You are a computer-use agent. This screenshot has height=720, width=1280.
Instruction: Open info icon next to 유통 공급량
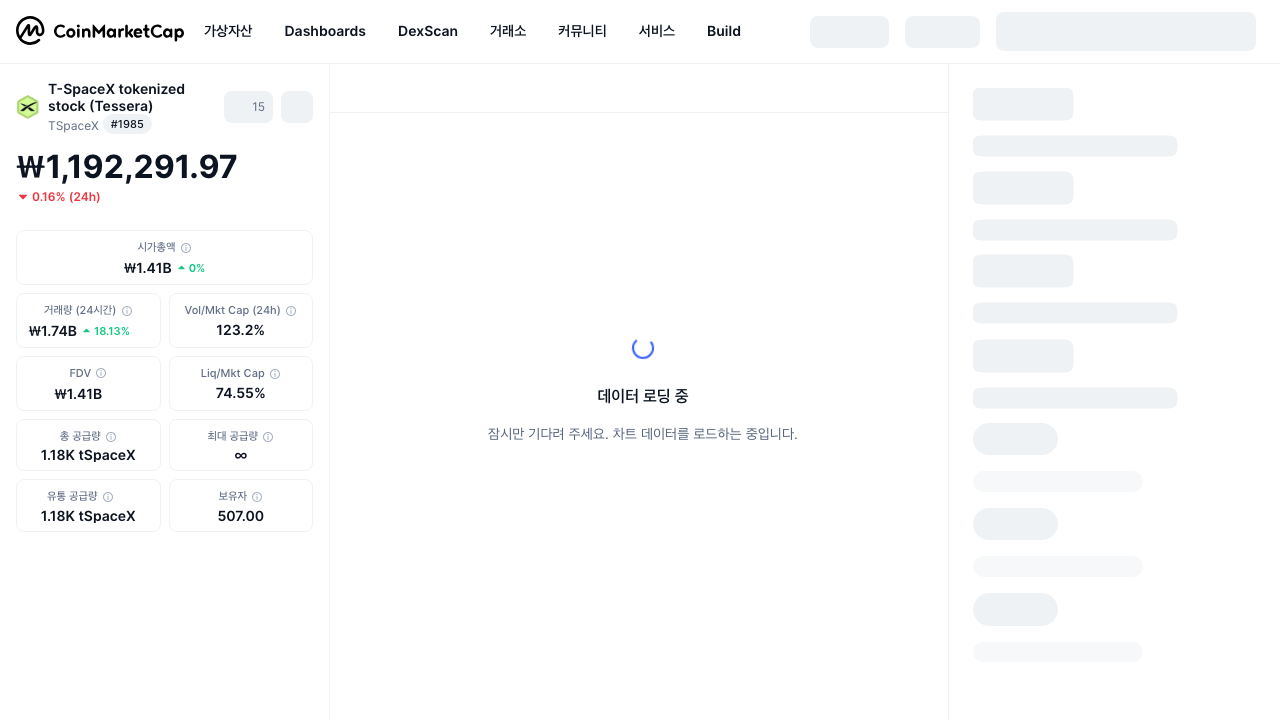[108, 497]
